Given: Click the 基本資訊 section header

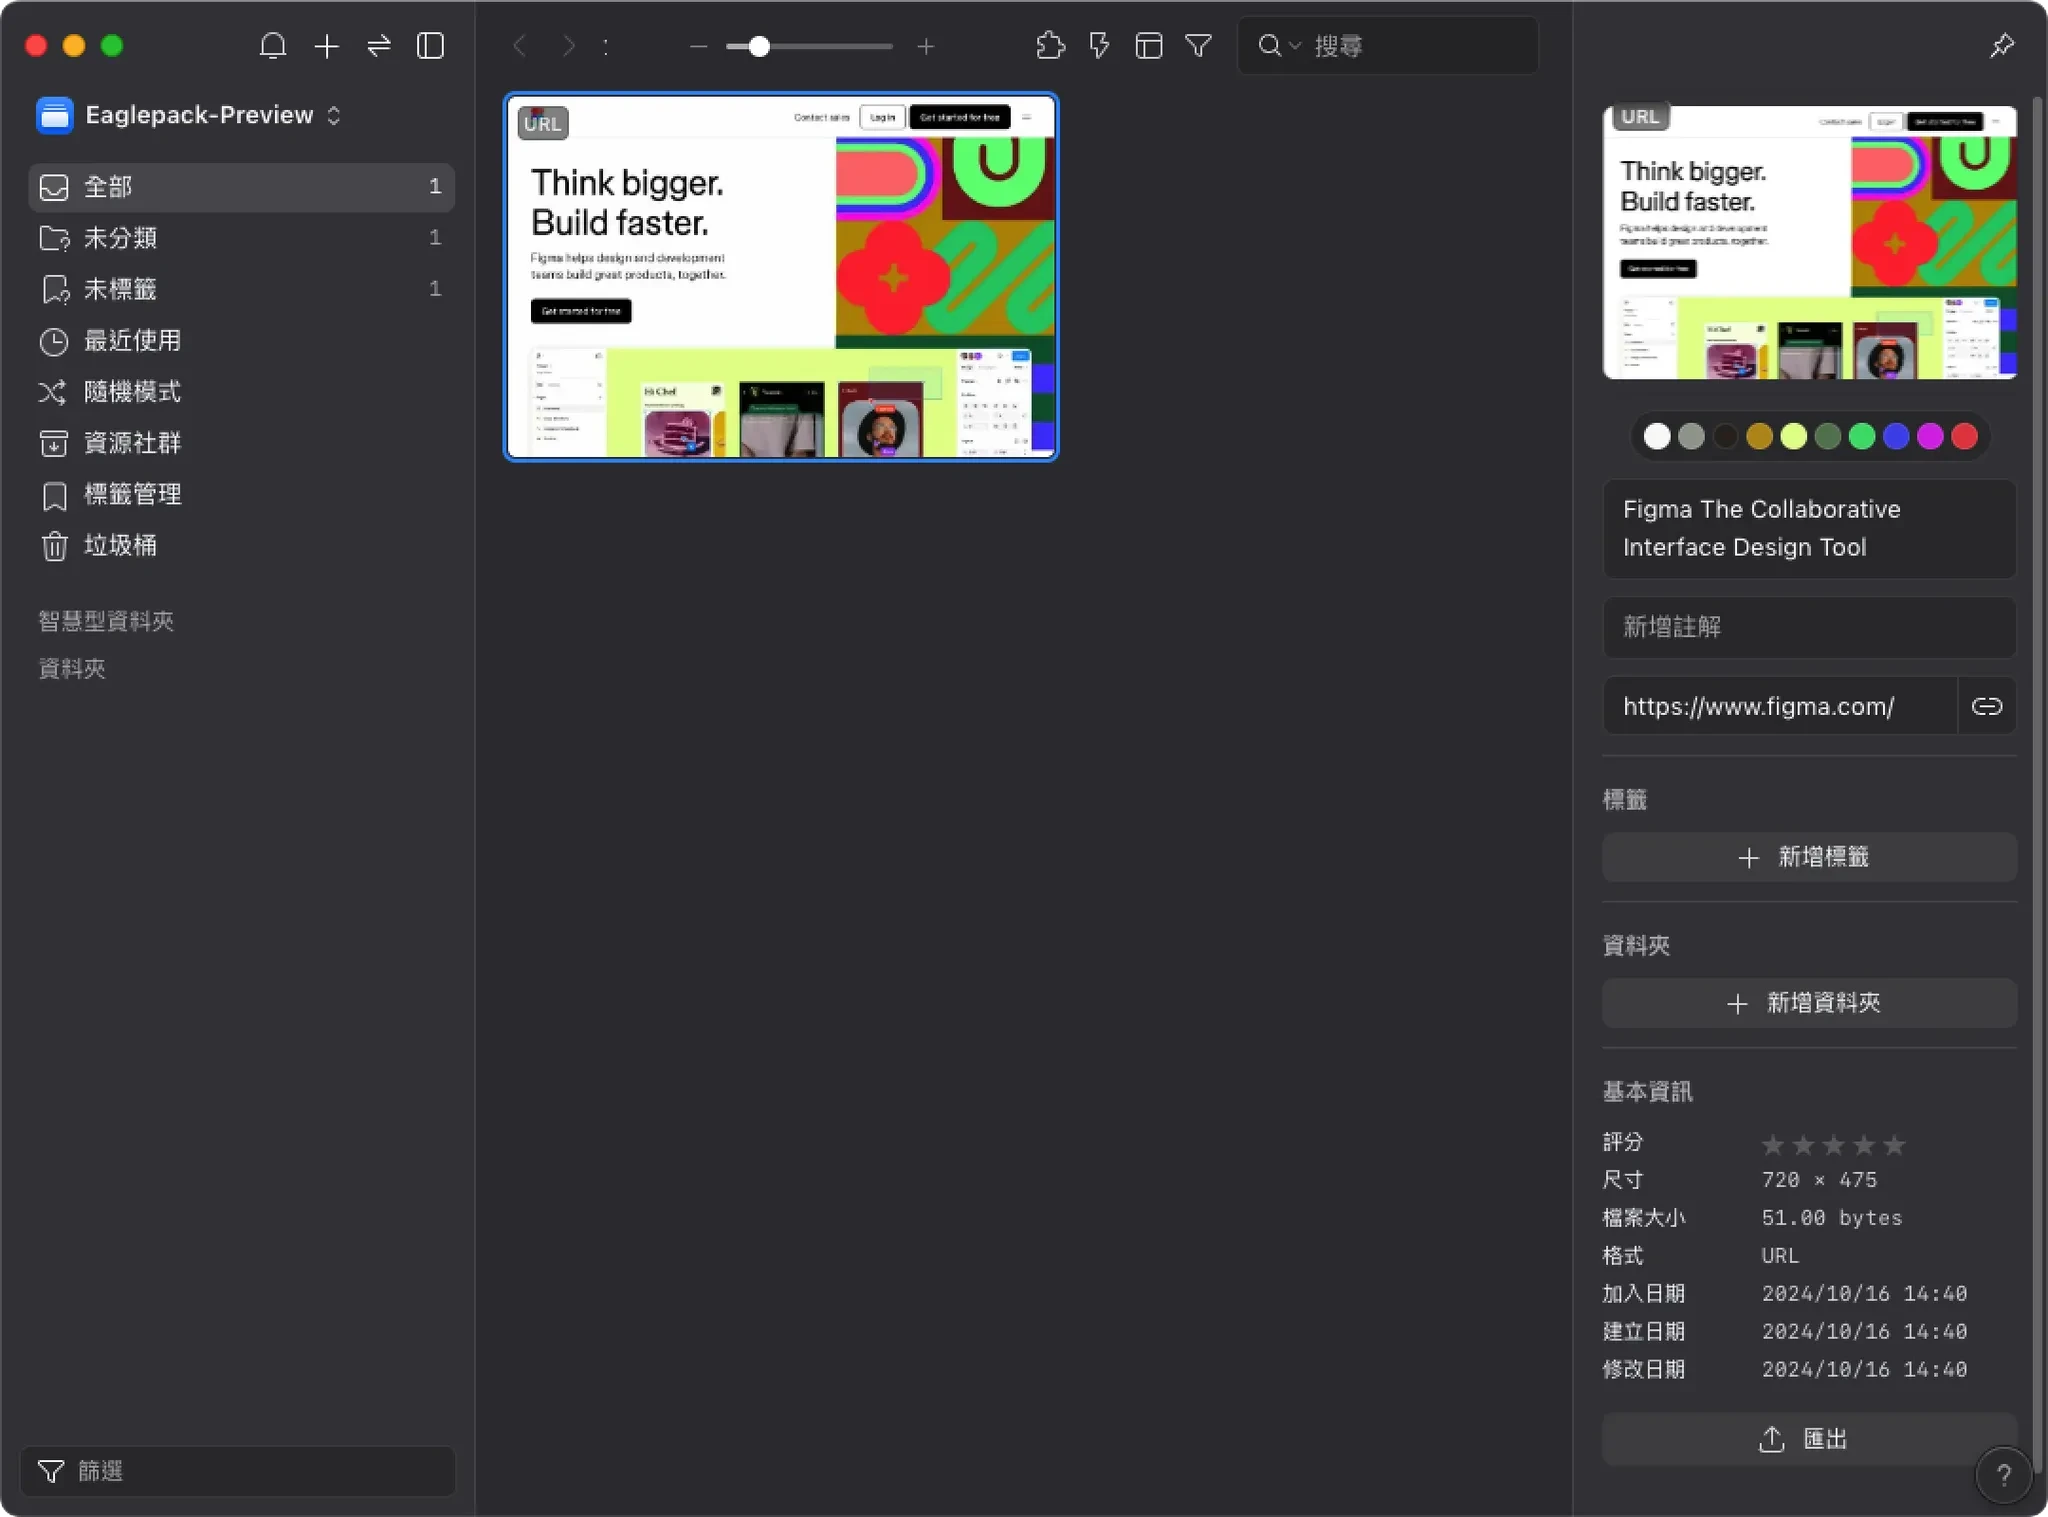Looking at the screenshot, I should click(x=1647, y=1092).
